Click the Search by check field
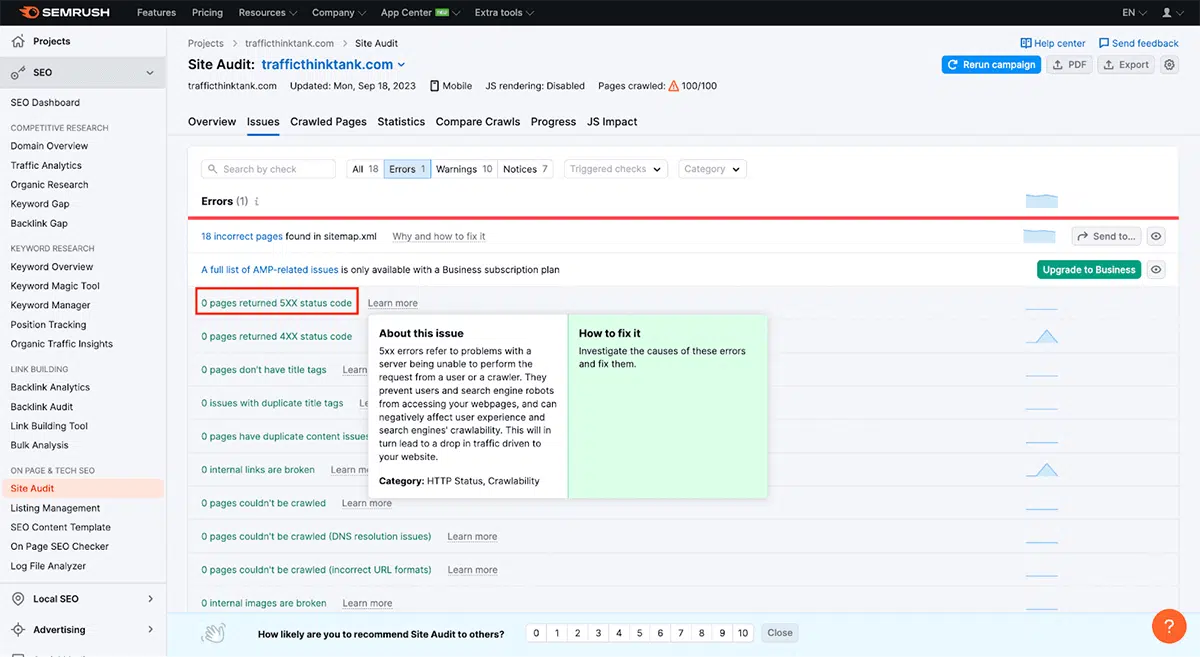This screenshot has width=1200, height=657. tap(268, 169)
